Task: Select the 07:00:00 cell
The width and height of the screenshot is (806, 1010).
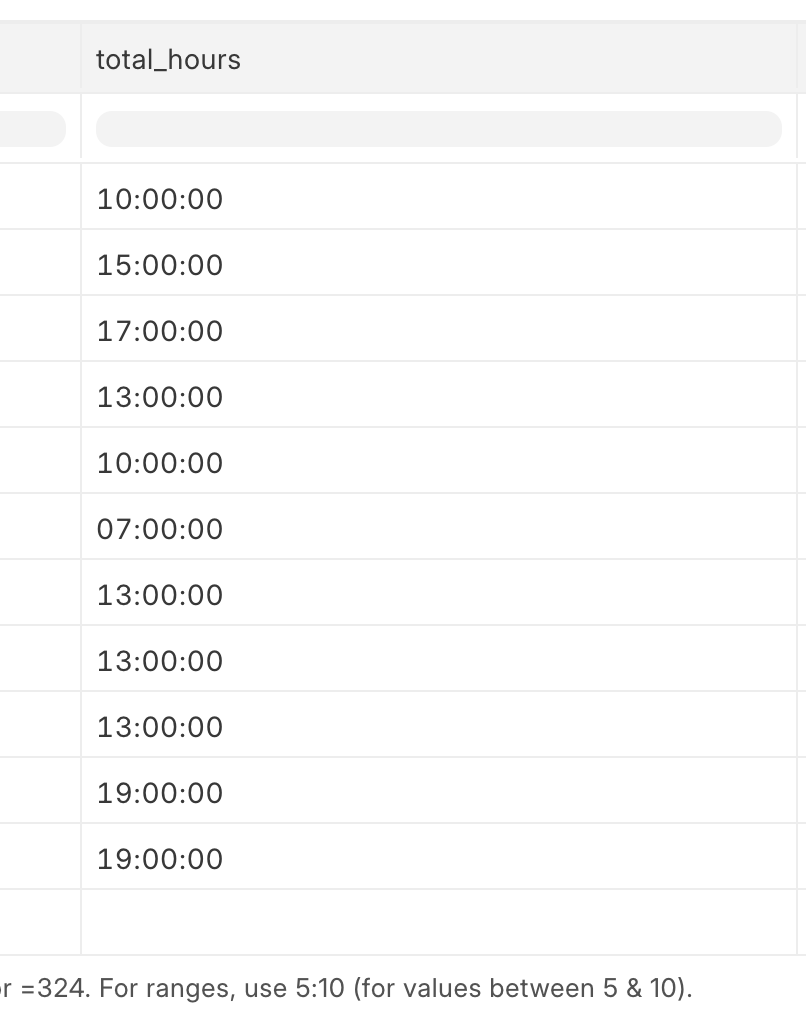Action: click(439, 527)
